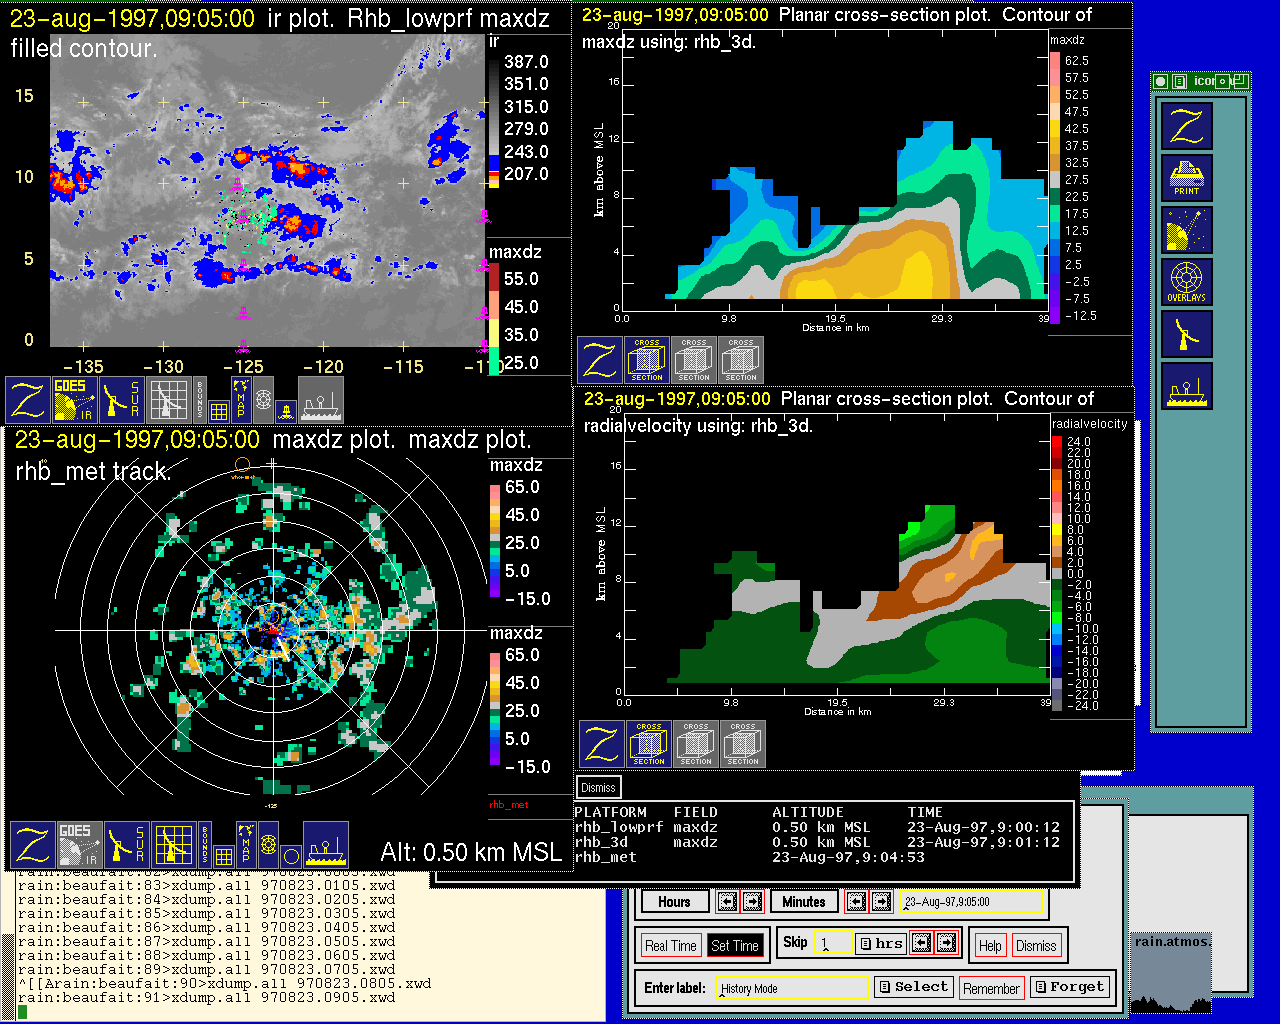1280x1024 pixels.
Task: Click the Enter label text field
Action: (792, 988)
